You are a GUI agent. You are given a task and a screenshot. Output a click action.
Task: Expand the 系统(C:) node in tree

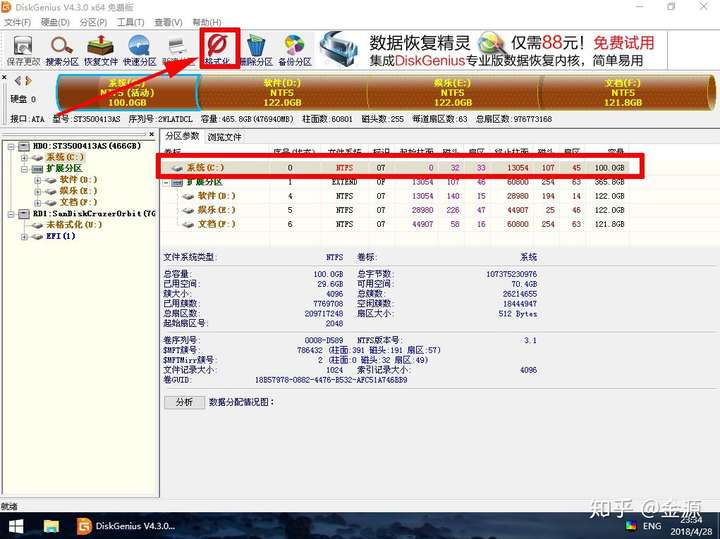tap(24, 157)
